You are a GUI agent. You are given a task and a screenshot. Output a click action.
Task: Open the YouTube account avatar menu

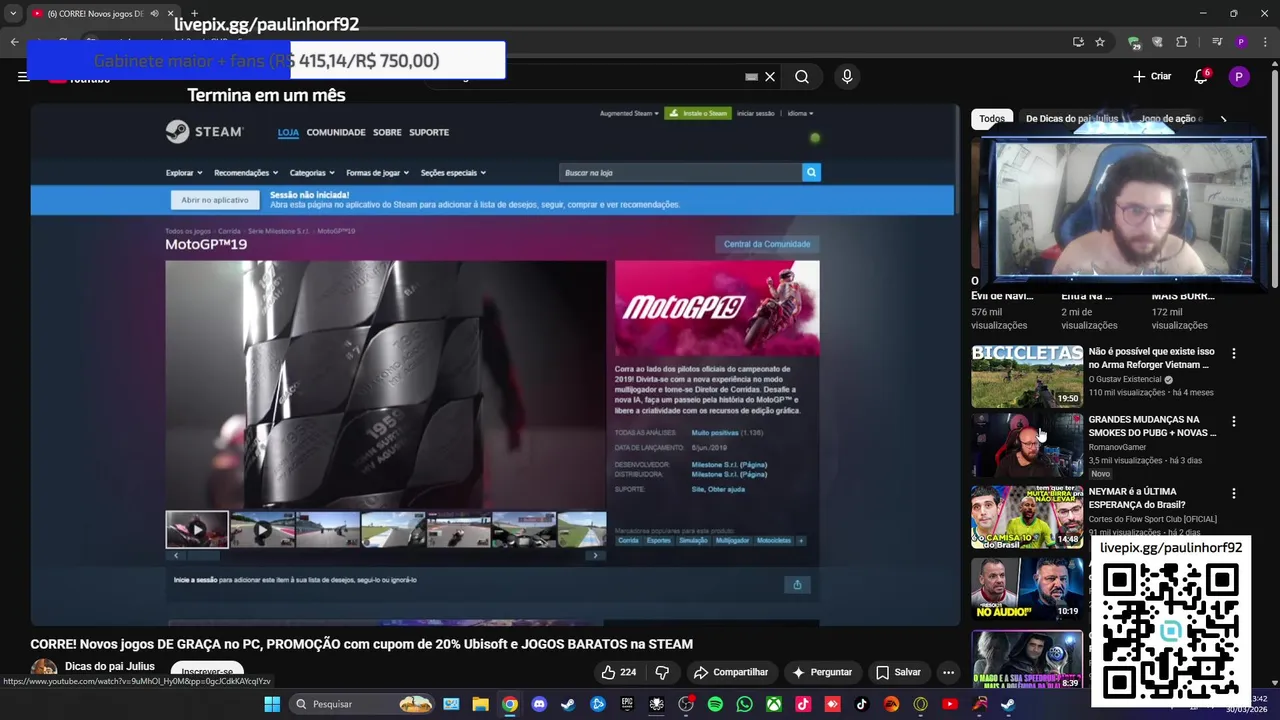click(x=1239, y=77)
